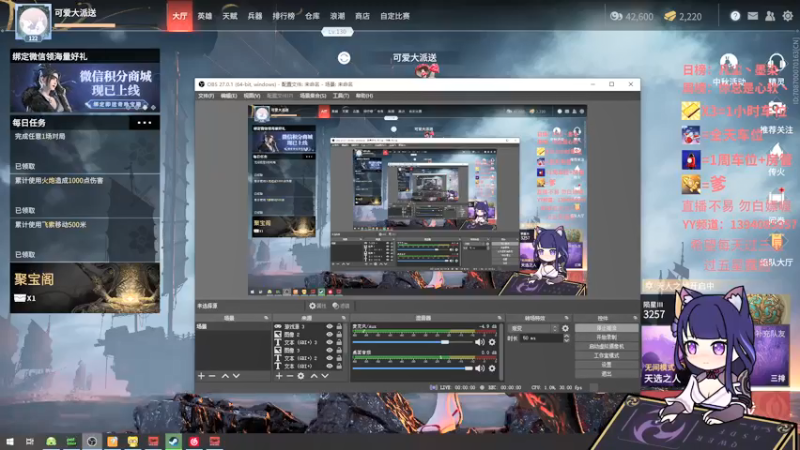Open the Windows Start menu
Image resolution: width=800 pixels, height=450 pixels.
pos(10,441)
